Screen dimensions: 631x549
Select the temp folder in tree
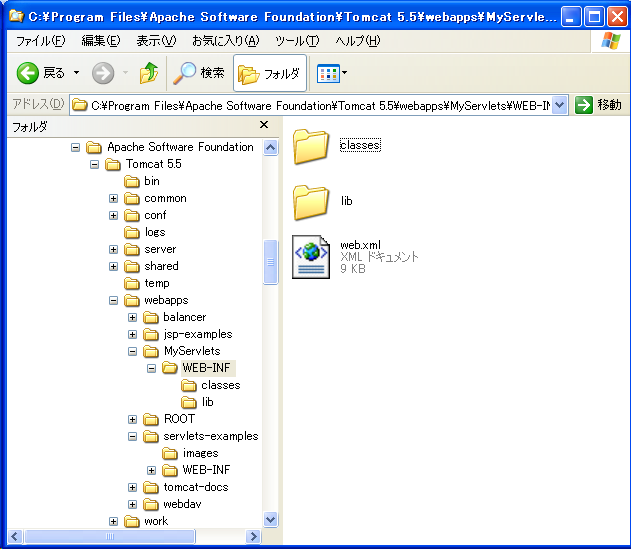[146, 283]
